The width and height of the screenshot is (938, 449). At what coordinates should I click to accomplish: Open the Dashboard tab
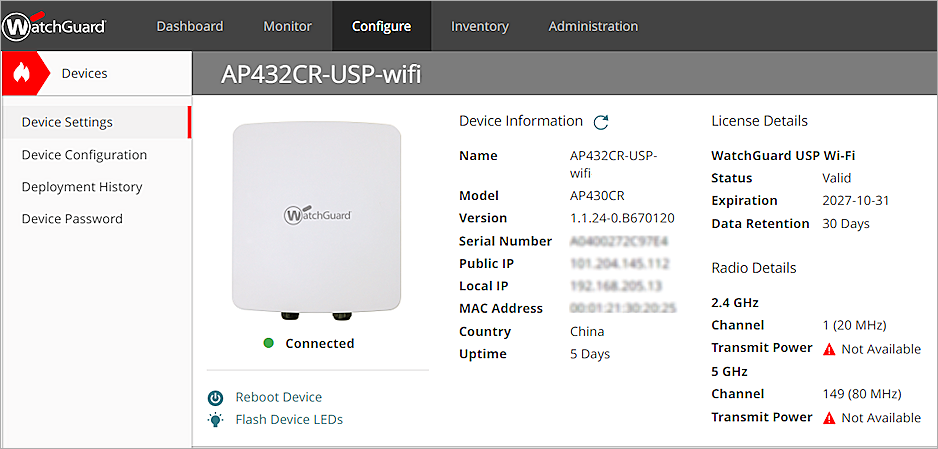pos(190,26)
